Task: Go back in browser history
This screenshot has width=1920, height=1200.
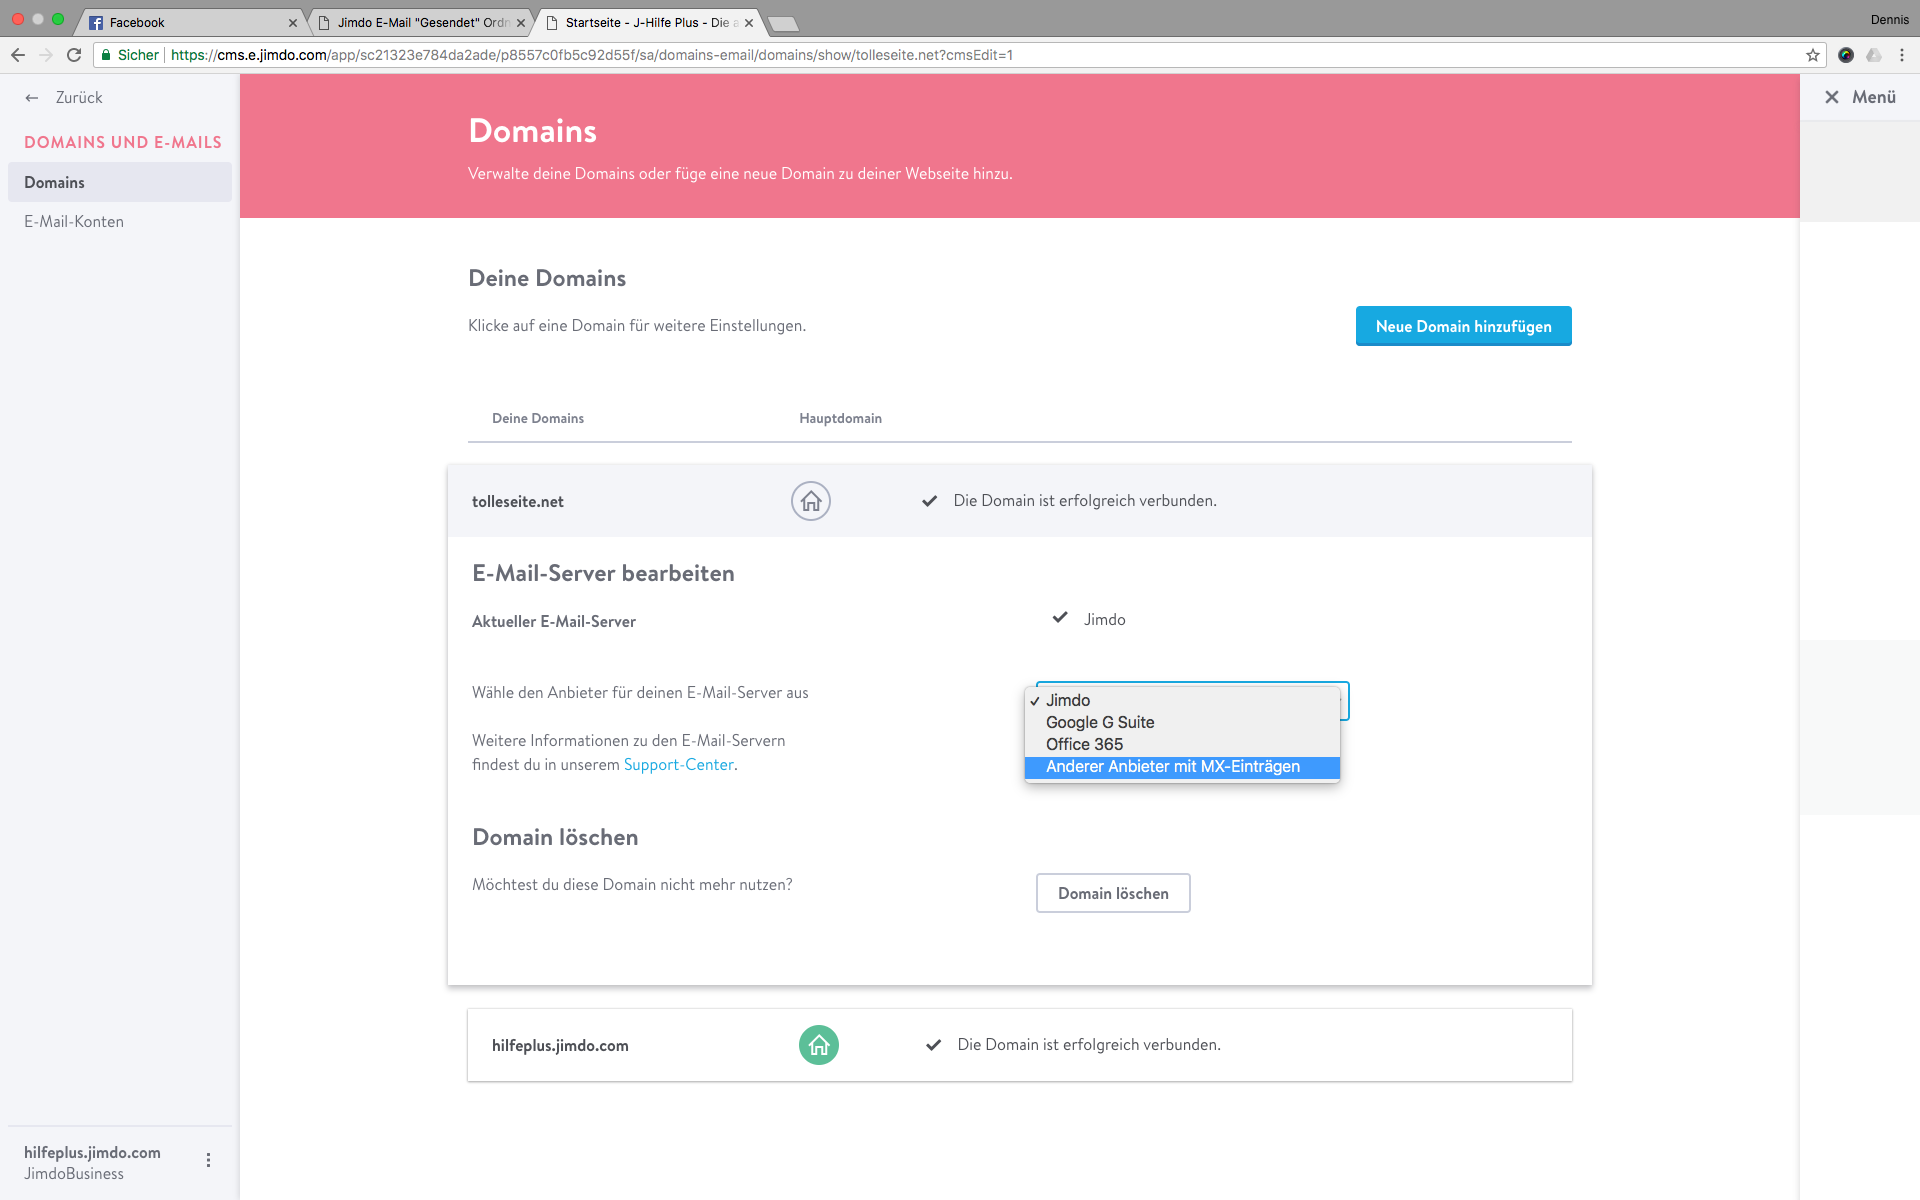Action: click(18, 55)
